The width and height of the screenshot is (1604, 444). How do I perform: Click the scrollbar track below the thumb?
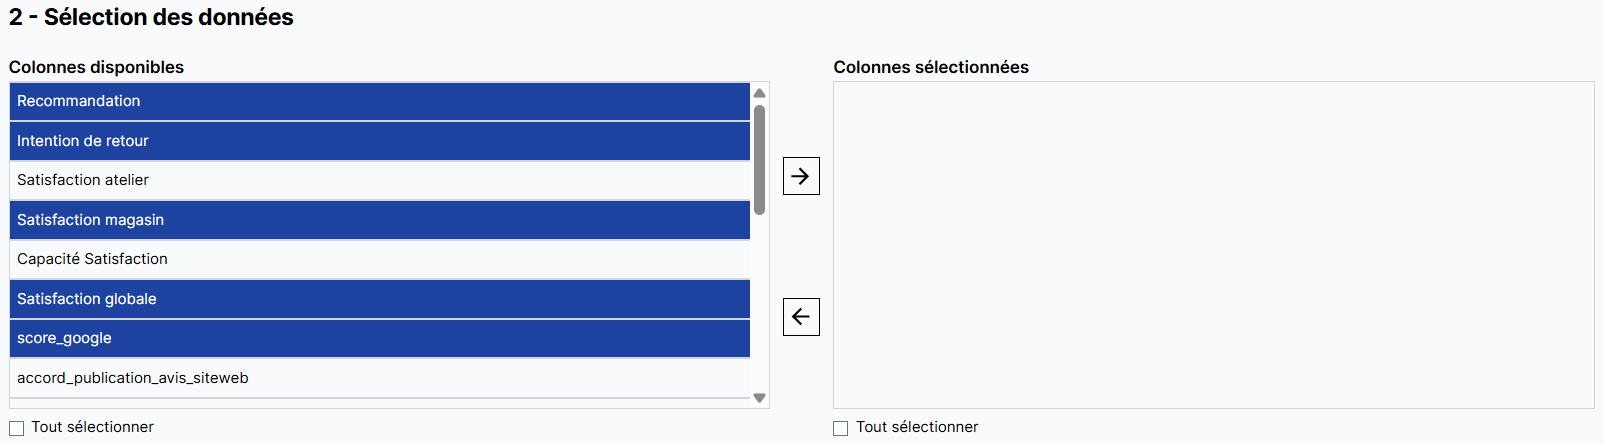[760, 300]
